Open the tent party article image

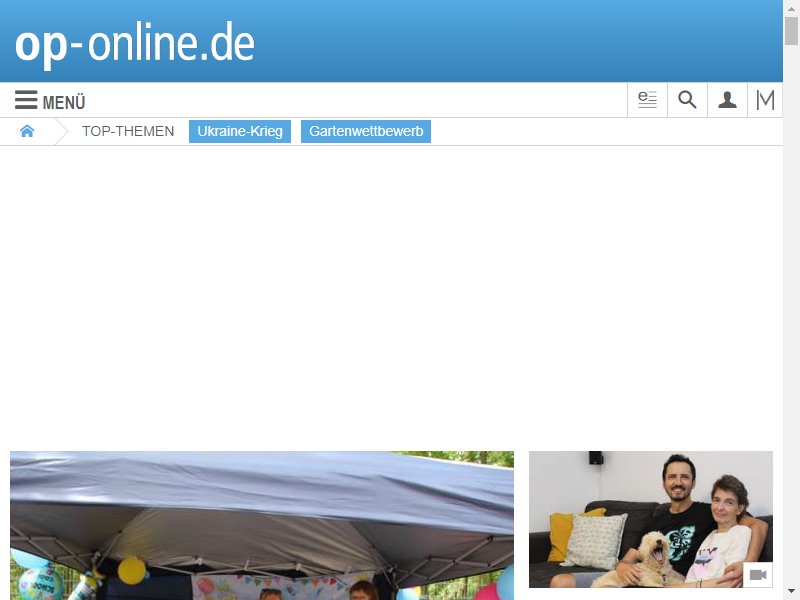(262, 526)
